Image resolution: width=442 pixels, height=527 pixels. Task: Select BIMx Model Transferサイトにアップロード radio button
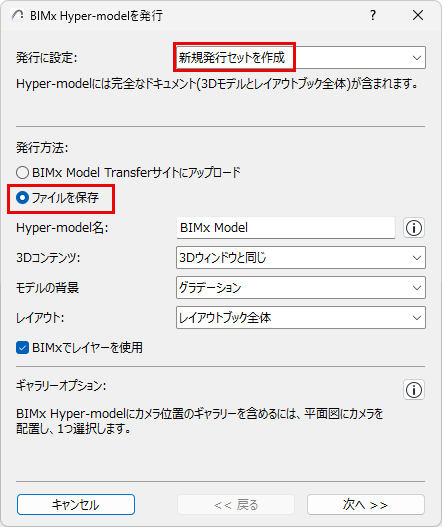coord(23,173)
